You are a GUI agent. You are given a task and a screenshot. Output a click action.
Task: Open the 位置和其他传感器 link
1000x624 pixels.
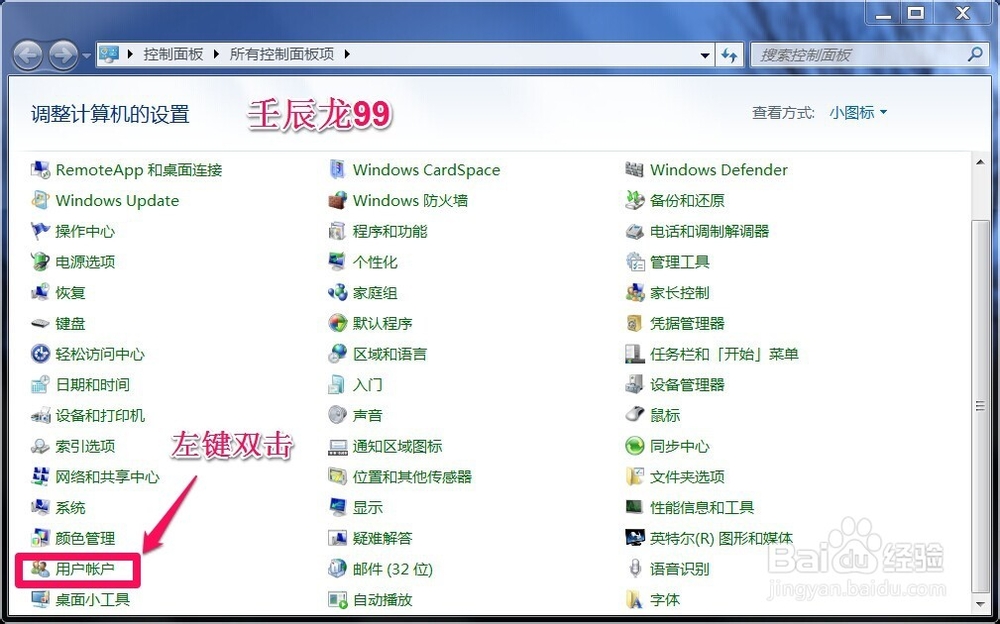[x=412, y=477]
